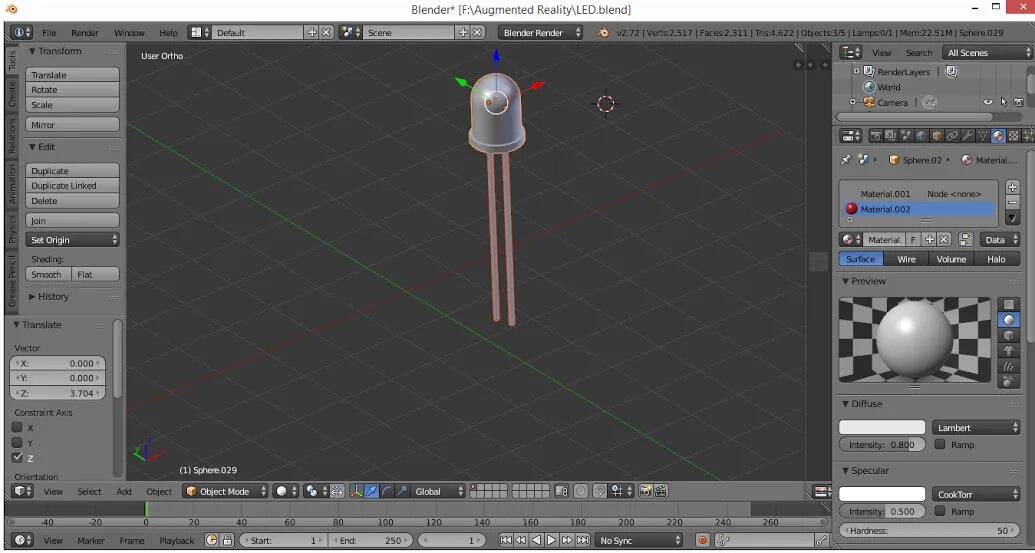
Task: Open the Object properties tab (cube icon)
Action: (937, 136)
